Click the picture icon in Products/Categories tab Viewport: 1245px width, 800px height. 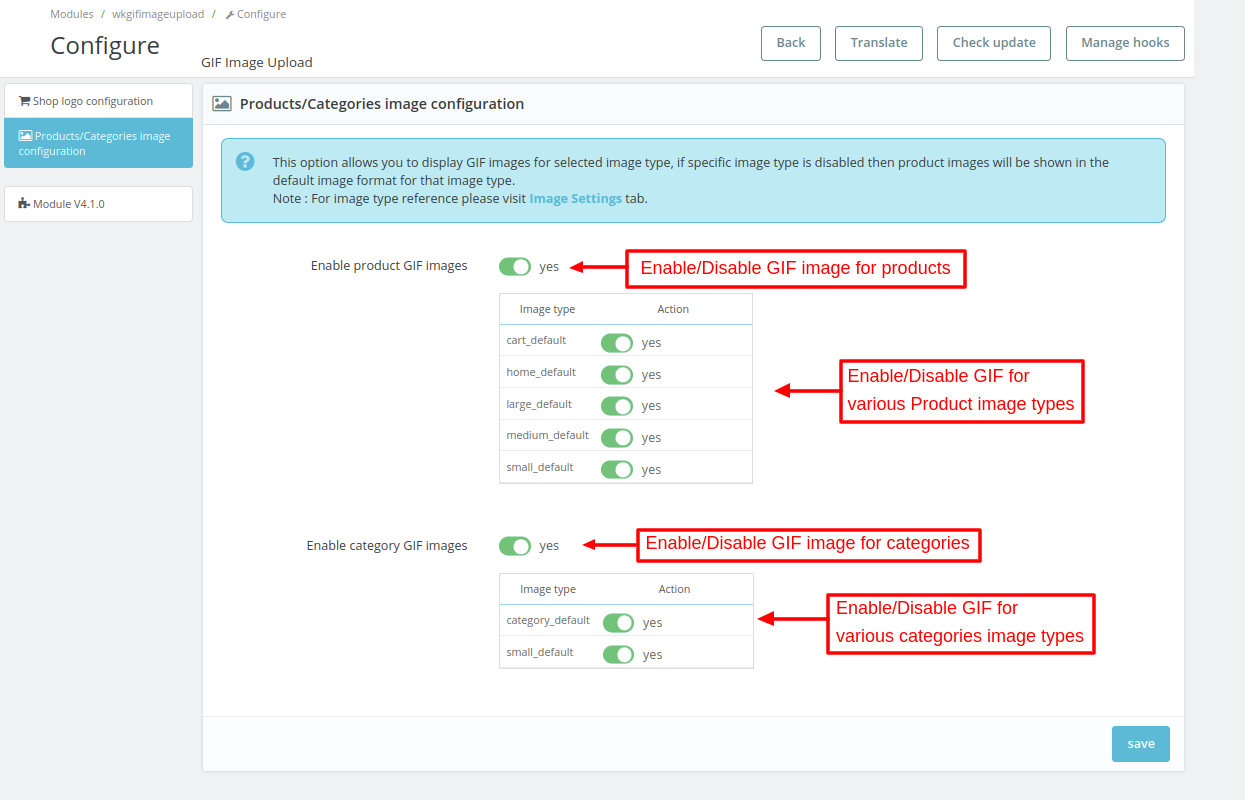tap(26, 136)
